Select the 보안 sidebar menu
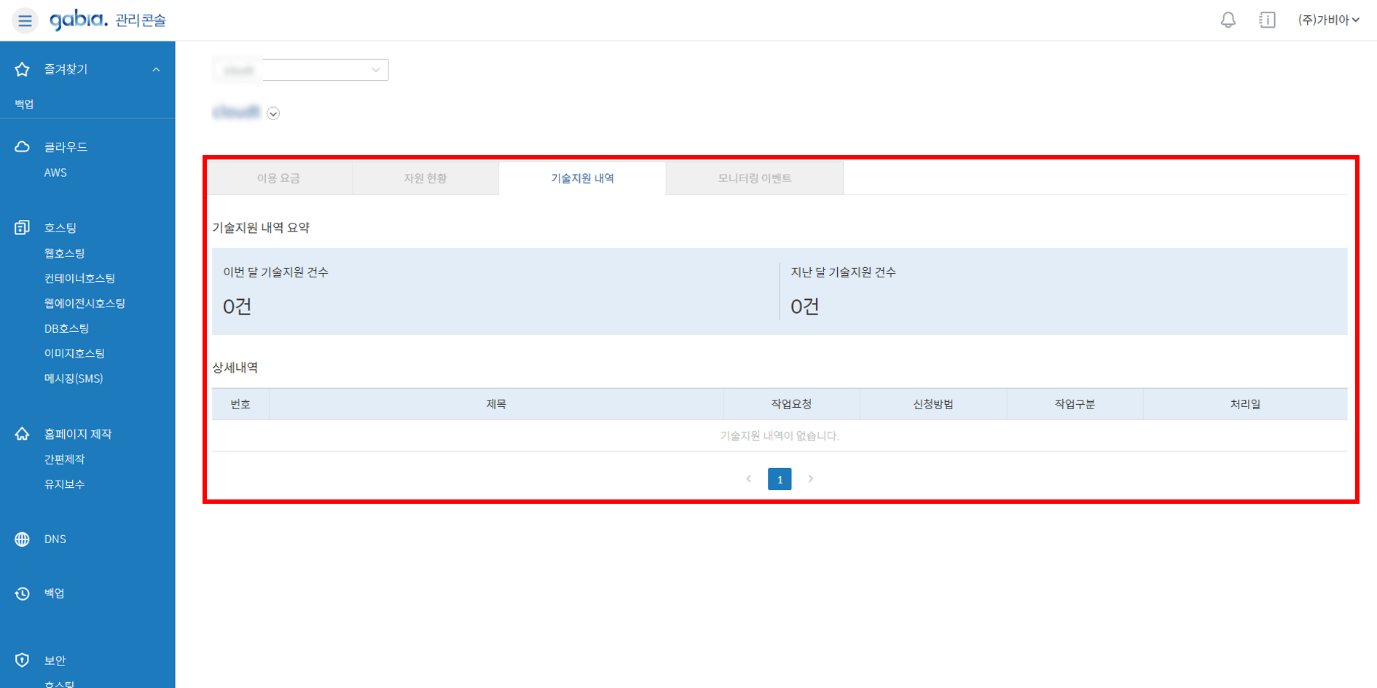1377x688 pixels. coord(55,660)
